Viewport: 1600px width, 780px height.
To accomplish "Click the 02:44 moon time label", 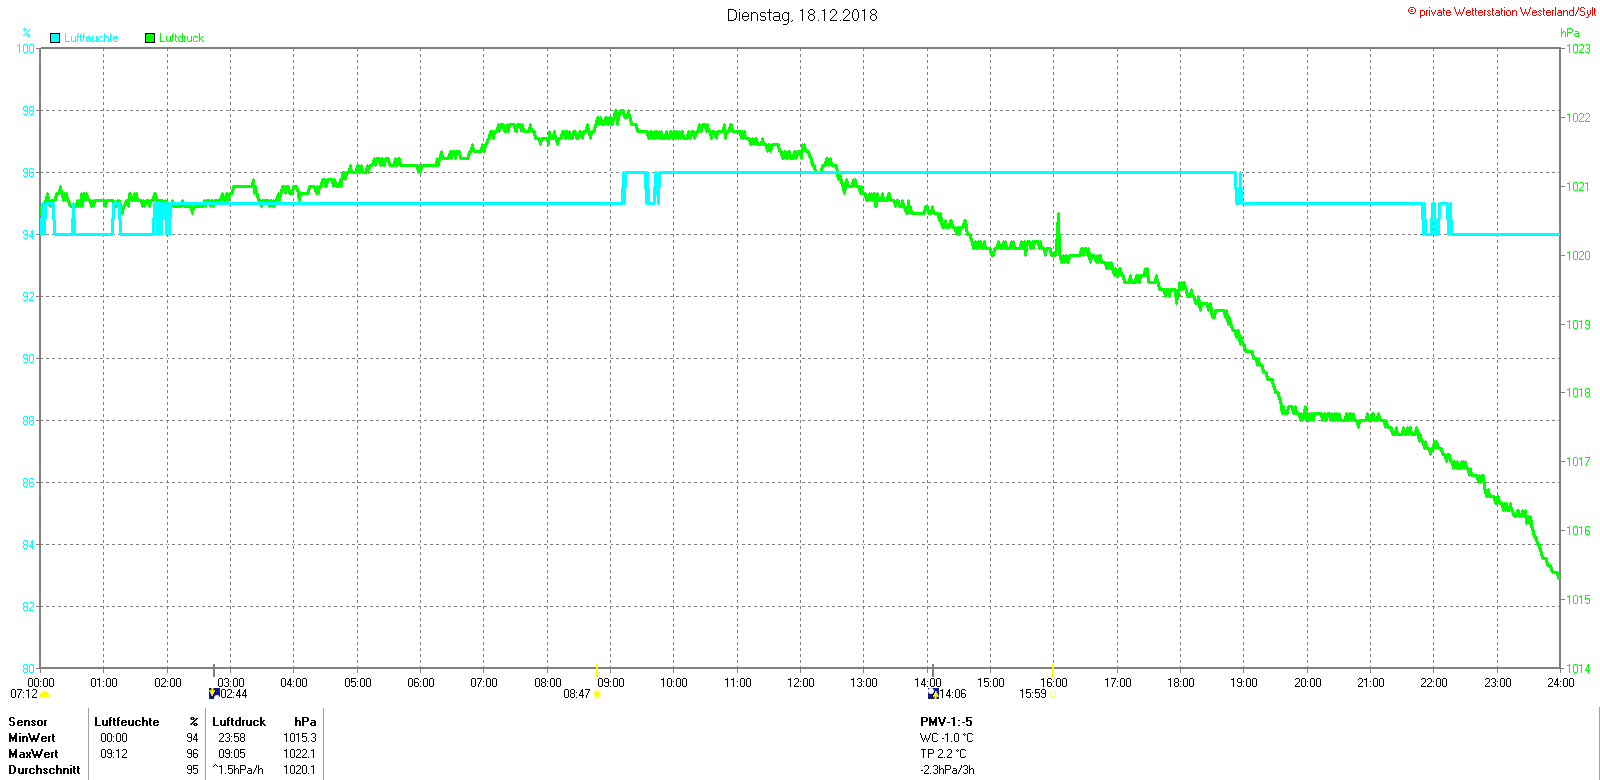I will pyautogui.click(x=233, y=694).
